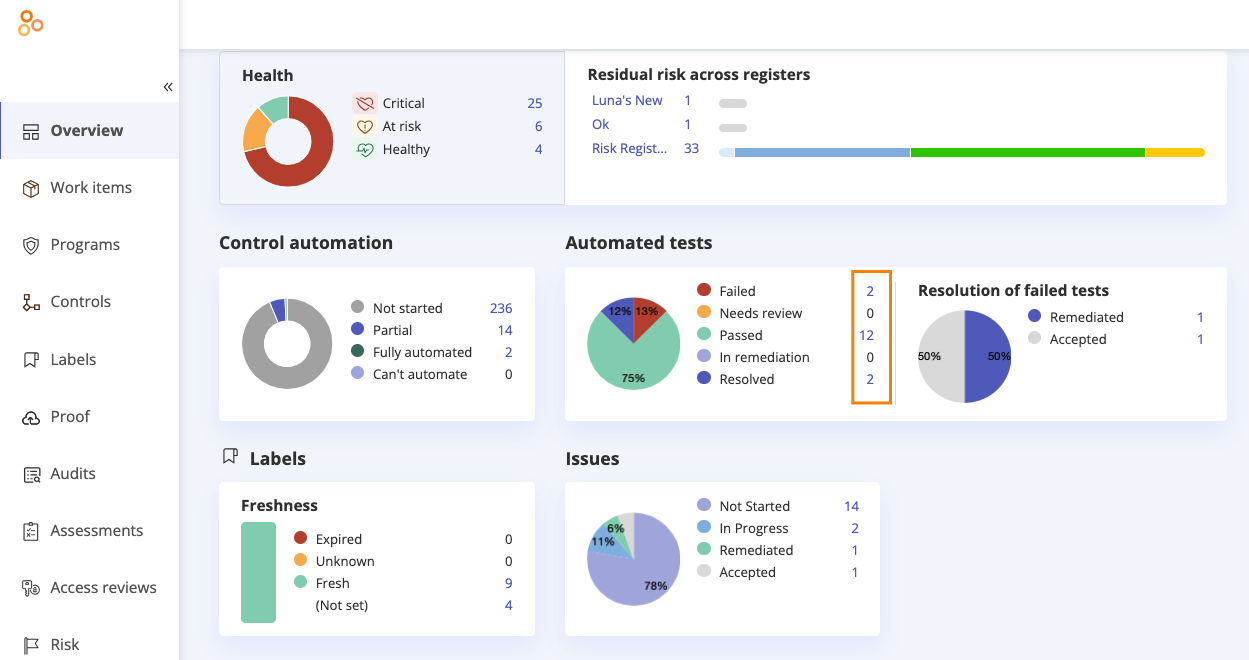Click the Audits search-list icon

coord(31,474)
